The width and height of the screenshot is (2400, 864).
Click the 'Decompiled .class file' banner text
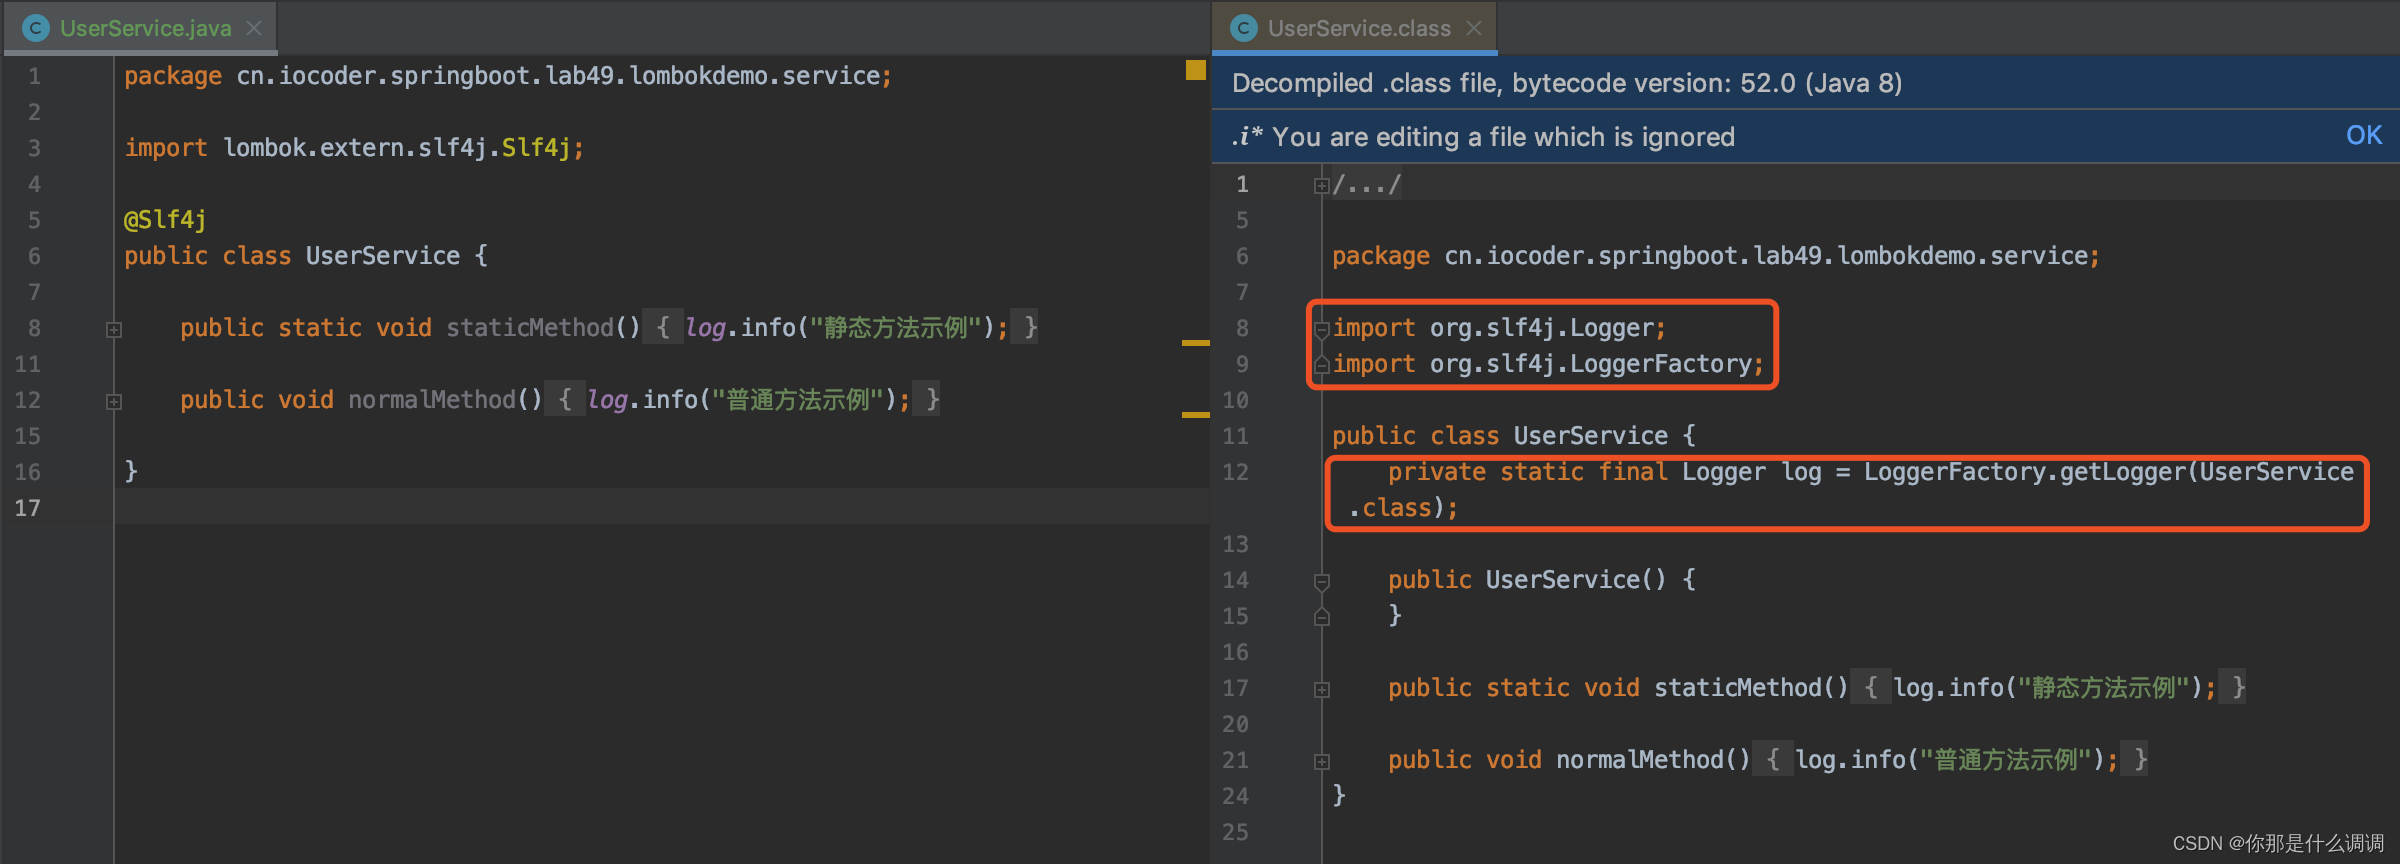(1567, 83)
